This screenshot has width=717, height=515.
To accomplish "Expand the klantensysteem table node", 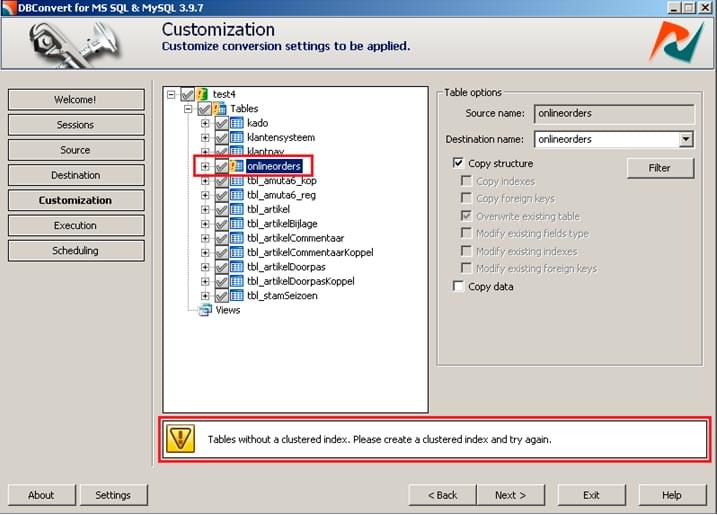I will click(205, 137).
